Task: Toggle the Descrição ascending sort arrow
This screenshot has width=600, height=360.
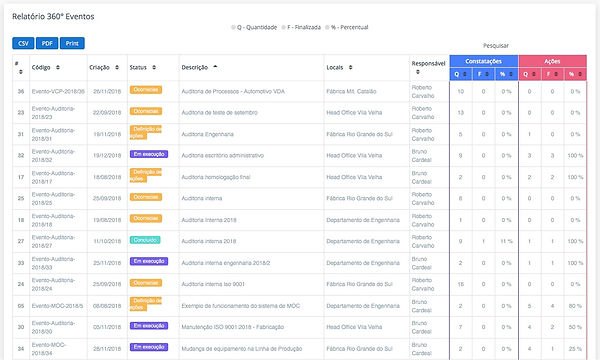Action: (215, 67)
